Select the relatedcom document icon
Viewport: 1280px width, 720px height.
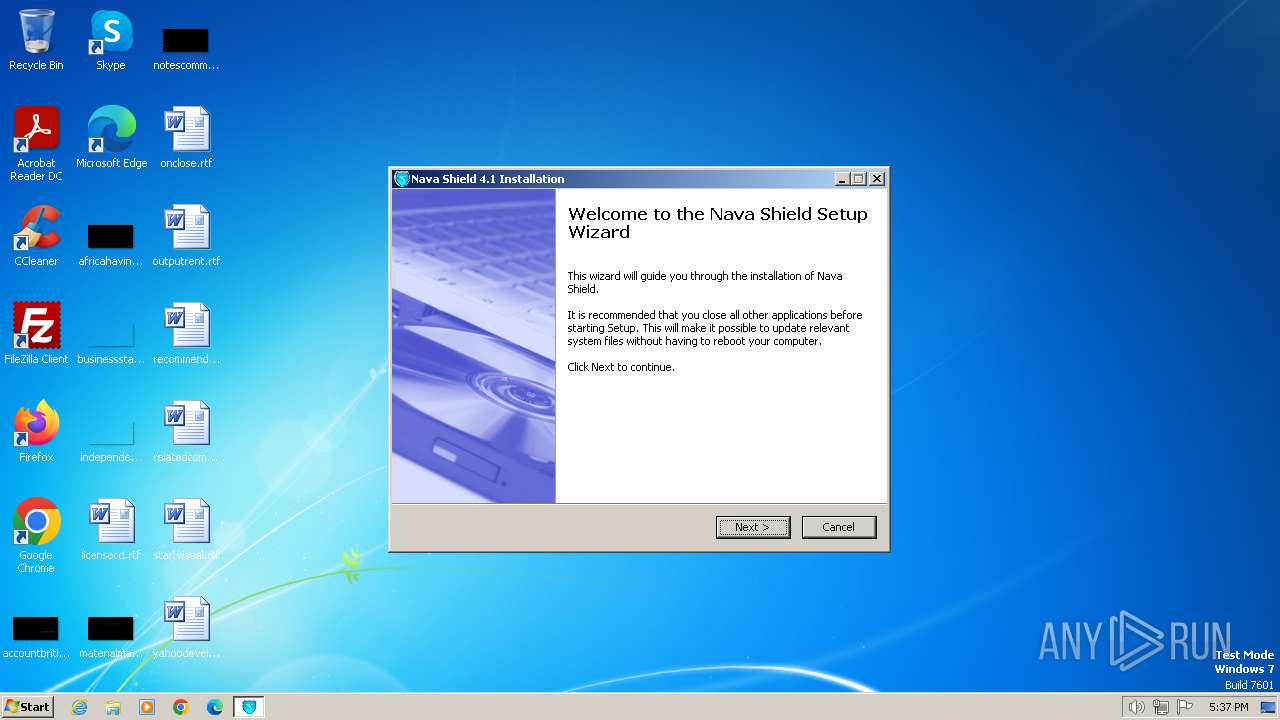click(186, 431)
